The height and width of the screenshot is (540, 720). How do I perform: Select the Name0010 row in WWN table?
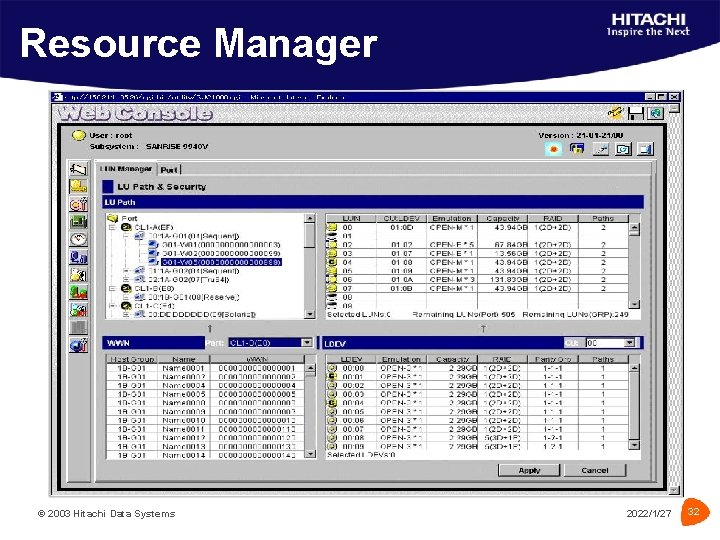(206, 420)
